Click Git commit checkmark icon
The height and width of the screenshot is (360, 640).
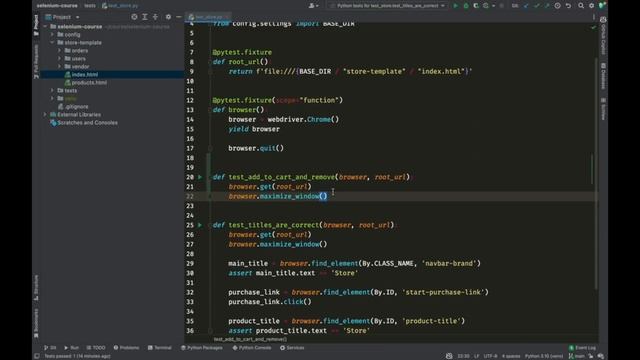536,6
